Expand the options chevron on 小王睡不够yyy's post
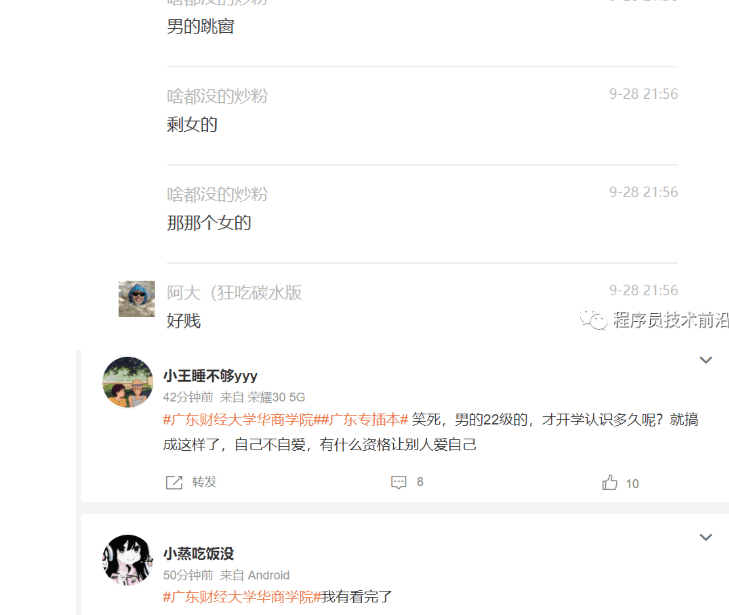The height and width of the screenshot is (615, 729). point(706,360)
